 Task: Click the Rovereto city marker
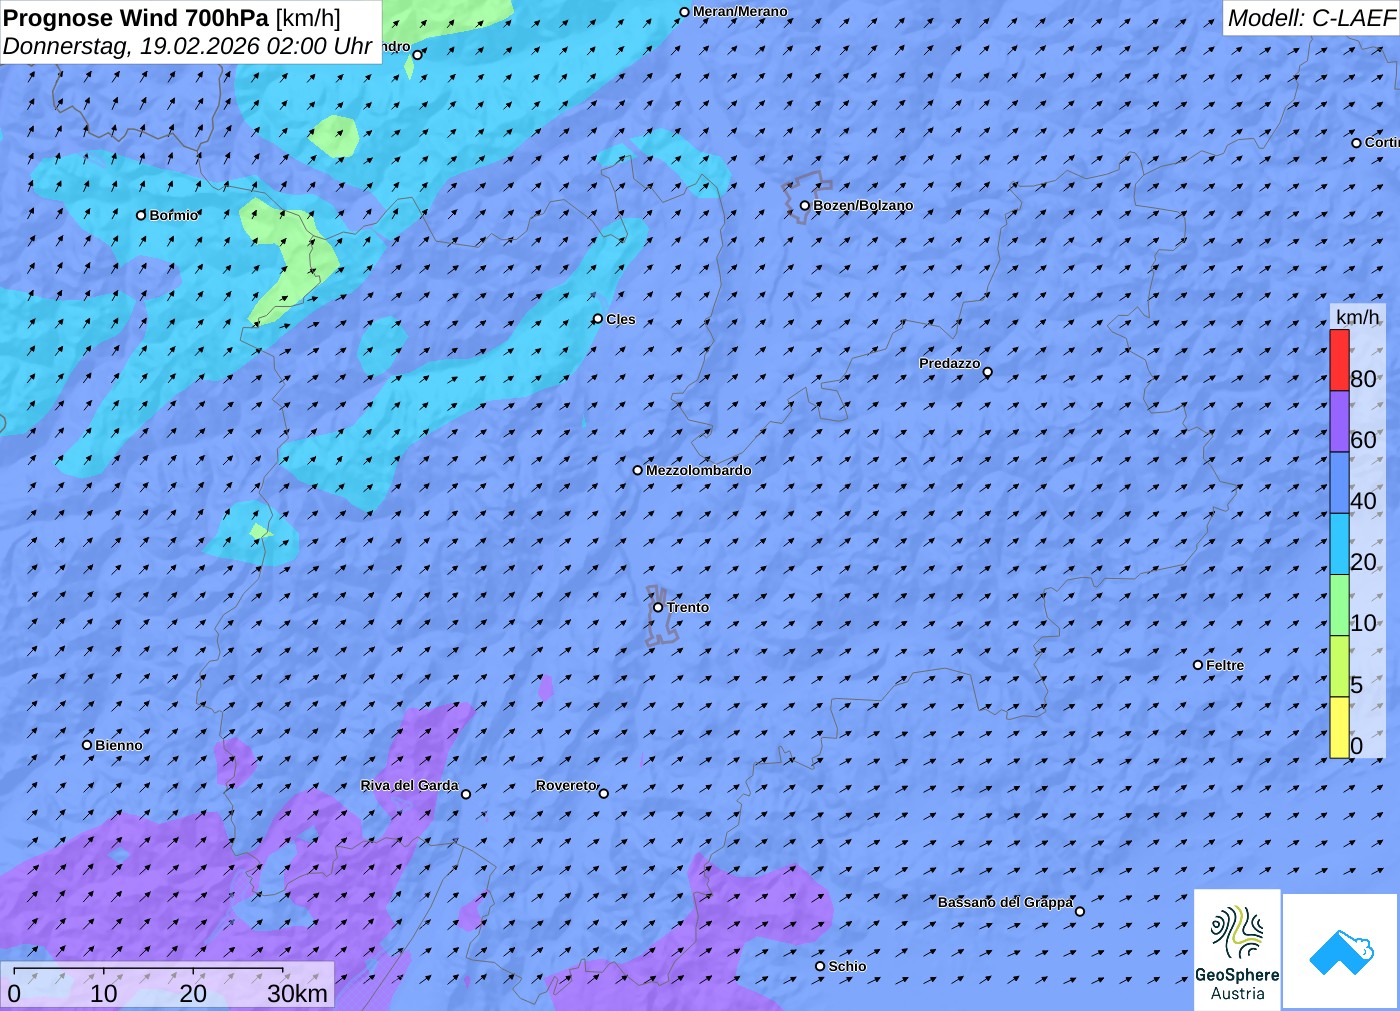coord(603,793)
